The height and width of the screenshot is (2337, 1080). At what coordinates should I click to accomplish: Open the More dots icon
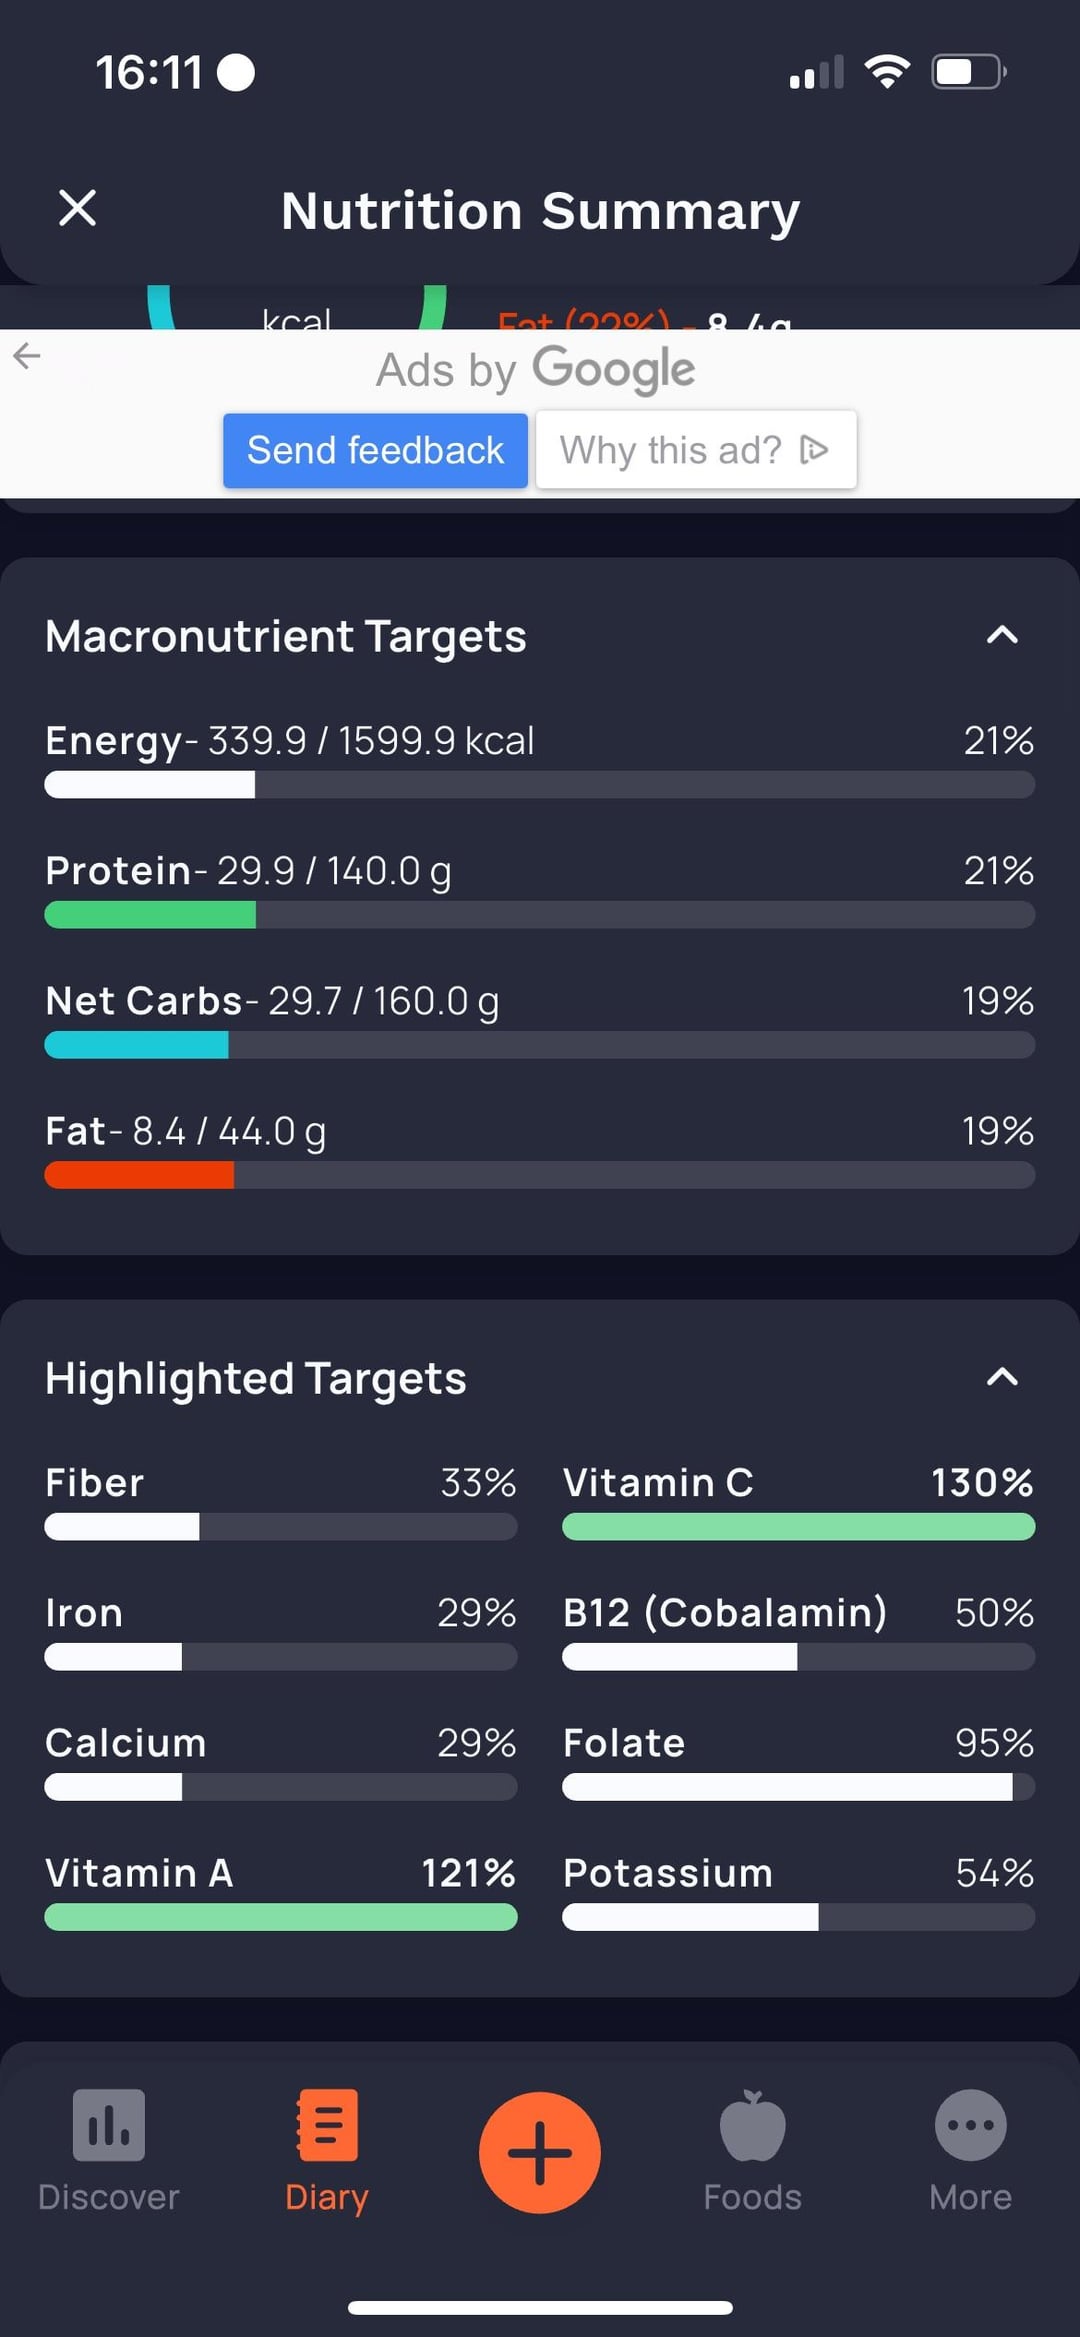(970, 2124)
